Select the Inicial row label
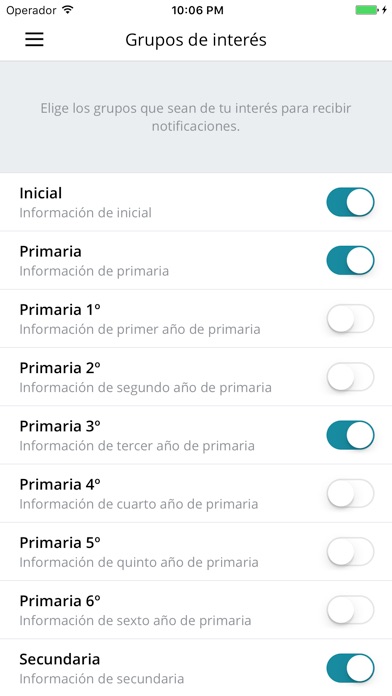 [x=41, y=193]
